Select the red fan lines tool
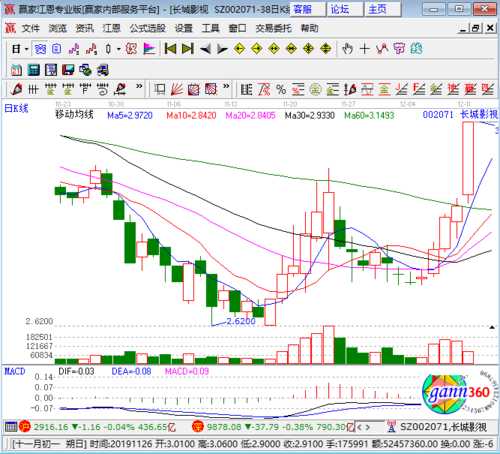Screen dimensions: 500x454 [176, 89]
